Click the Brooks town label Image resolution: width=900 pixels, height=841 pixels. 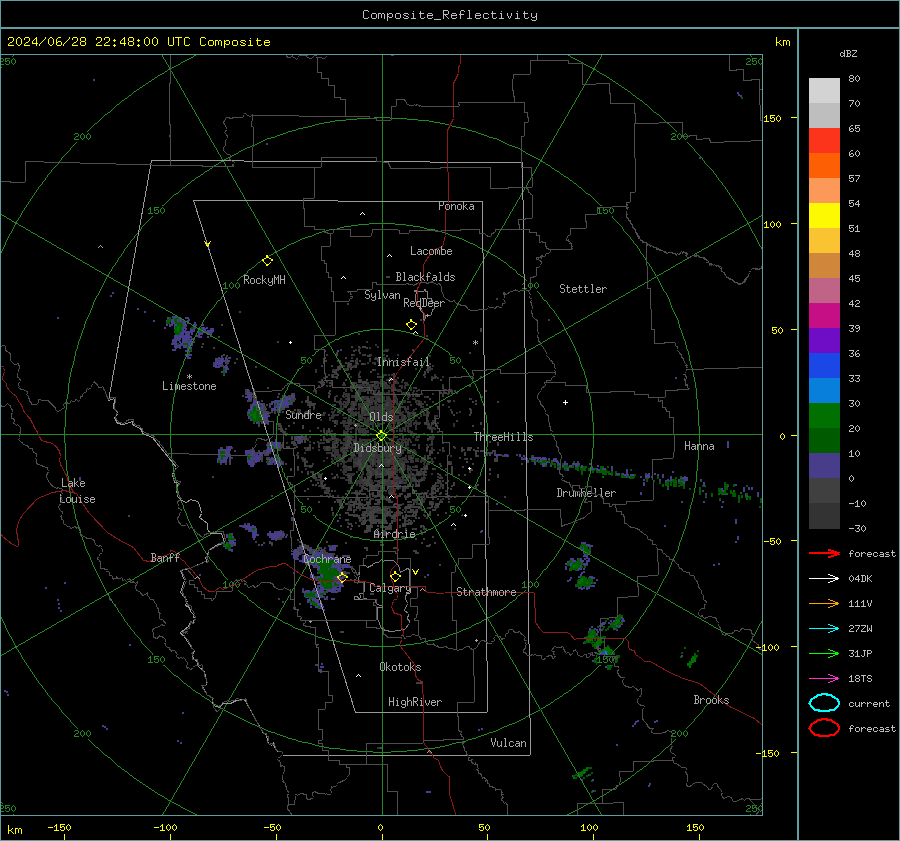click(x=711, y=700)
